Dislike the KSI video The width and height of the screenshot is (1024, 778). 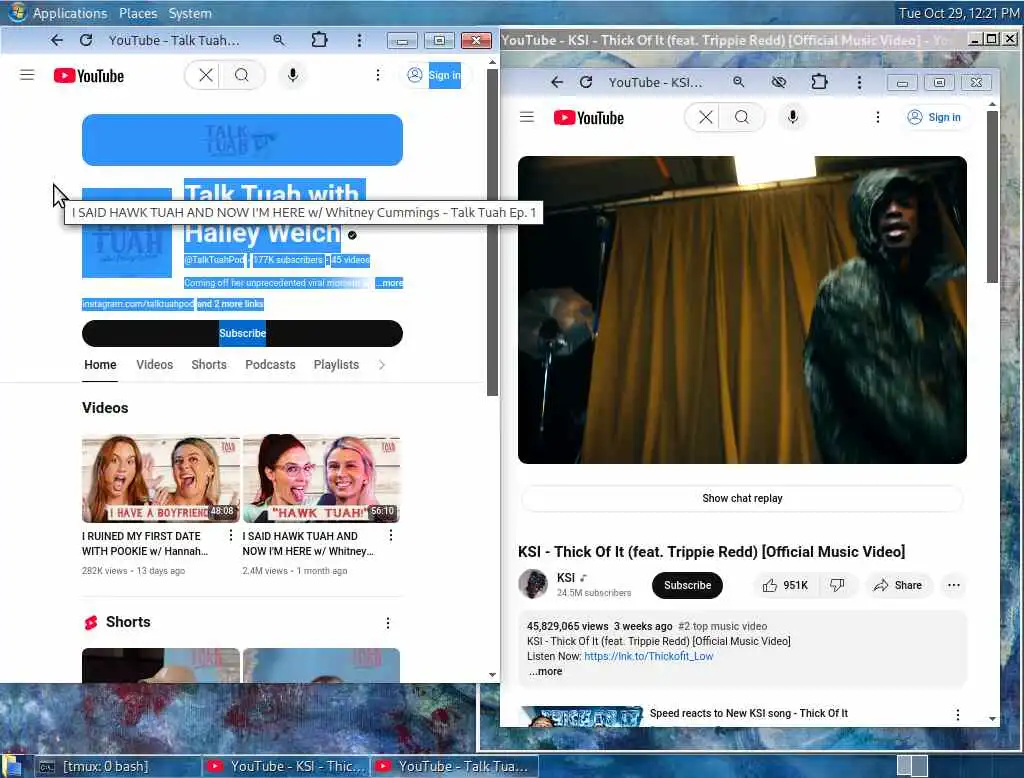837,585
